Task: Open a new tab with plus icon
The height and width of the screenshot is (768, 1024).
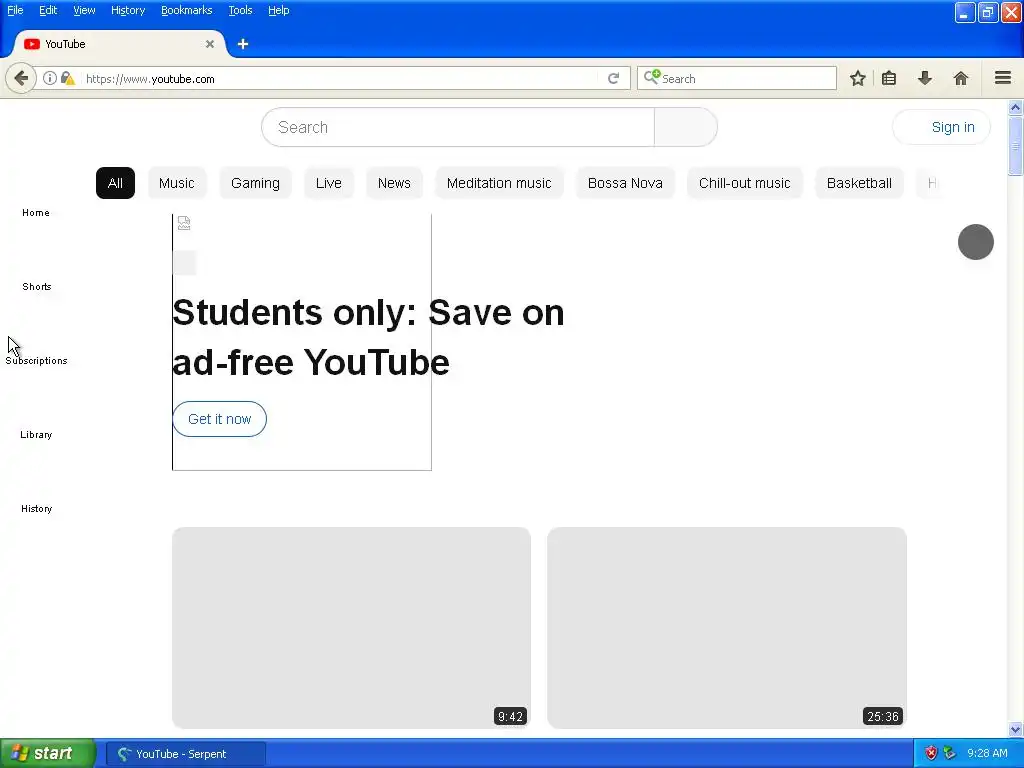Action: point(243,44)
